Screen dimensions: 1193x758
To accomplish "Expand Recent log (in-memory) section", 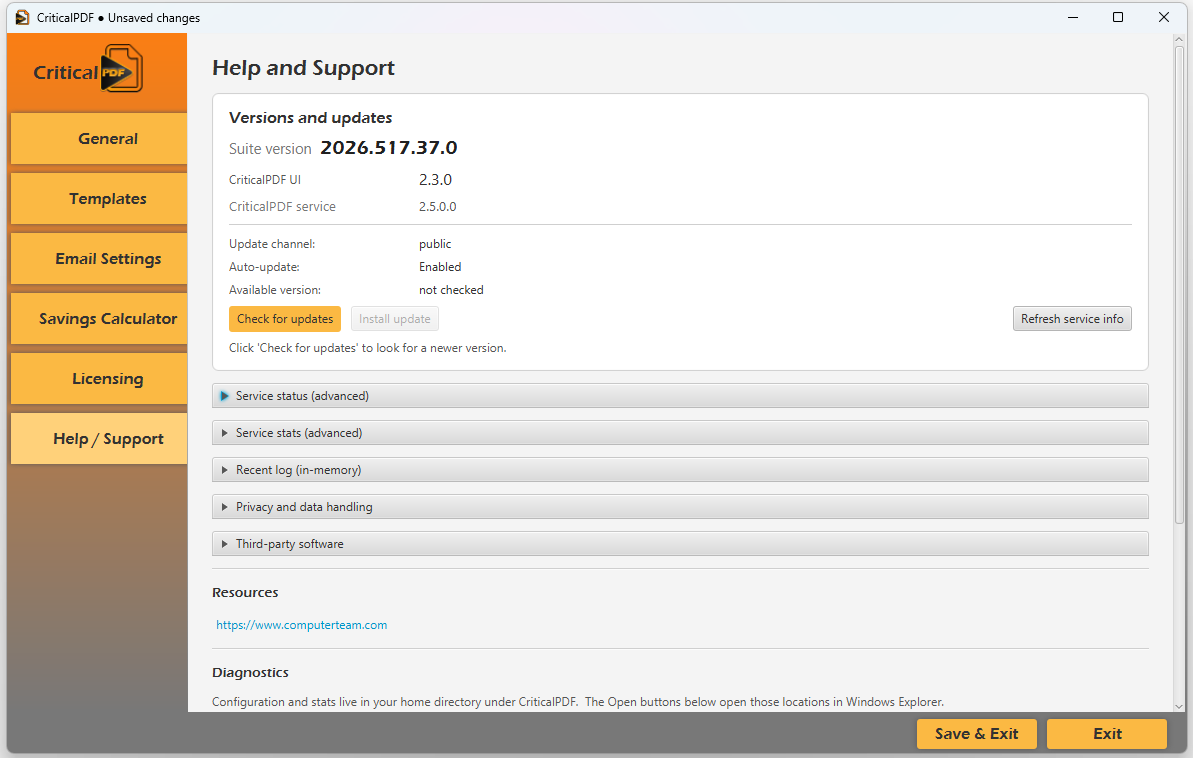I will pos(679,470).
